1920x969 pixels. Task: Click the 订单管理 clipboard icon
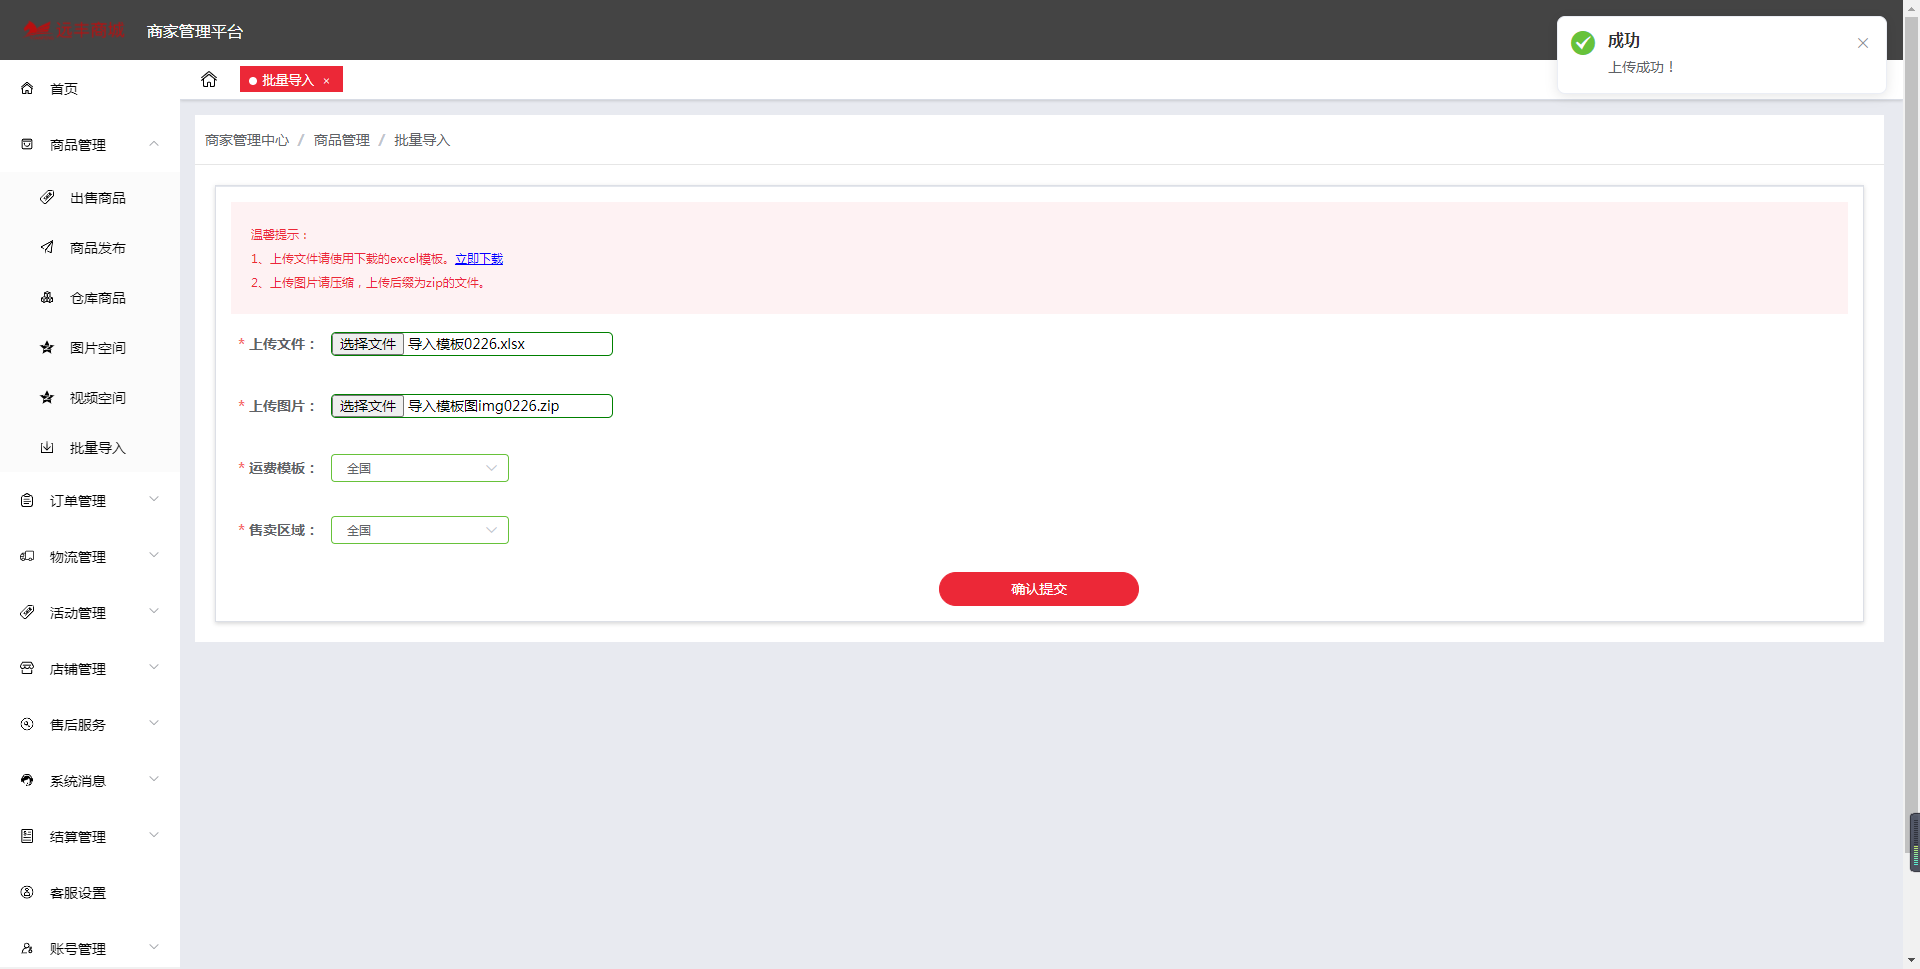click(27, 500)
